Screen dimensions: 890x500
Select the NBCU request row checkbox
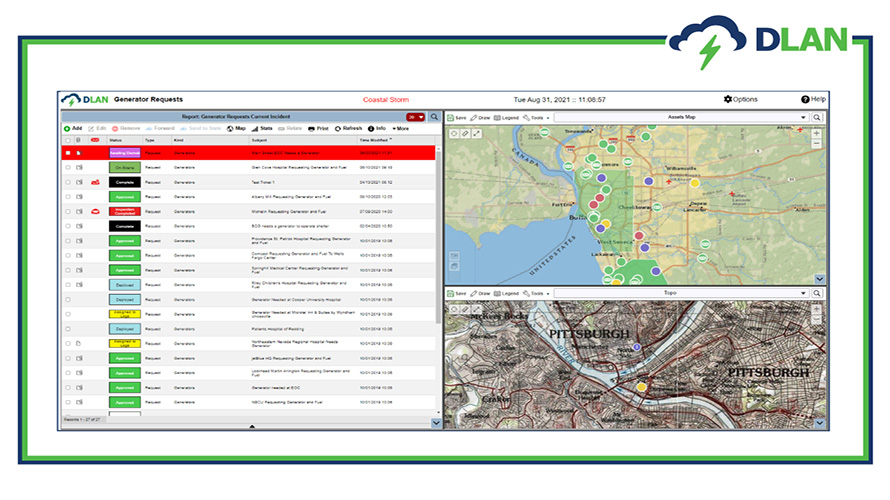click(x=68, y=402)
